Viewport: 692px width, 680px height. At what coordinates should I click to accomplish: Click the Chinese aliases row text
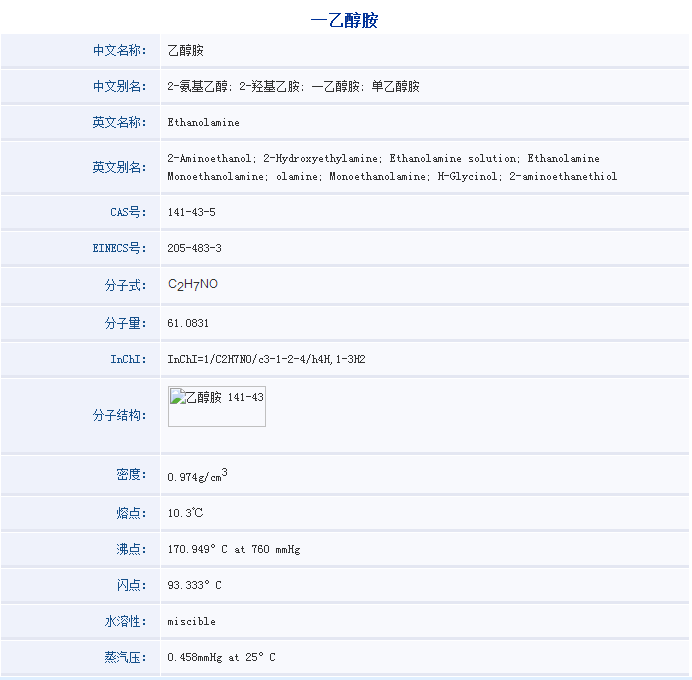(293, 86)
